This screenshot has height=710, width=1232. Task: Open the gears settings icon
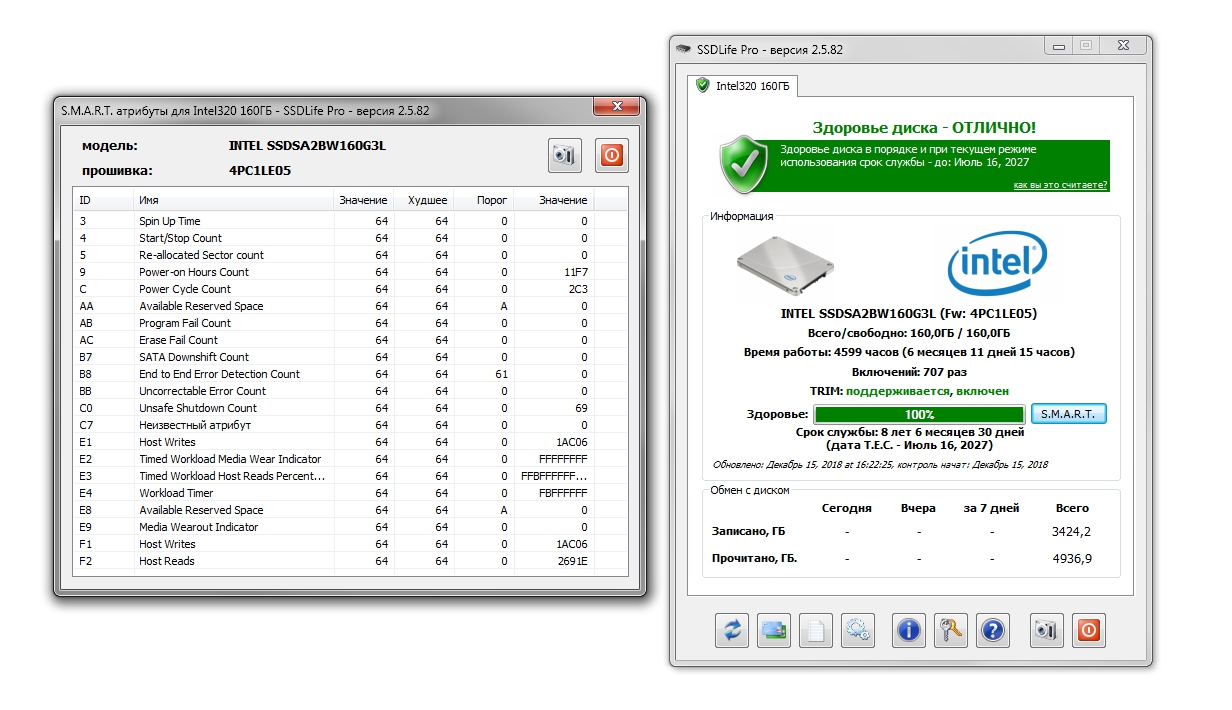pyautogui.click(x=858, y=630)
